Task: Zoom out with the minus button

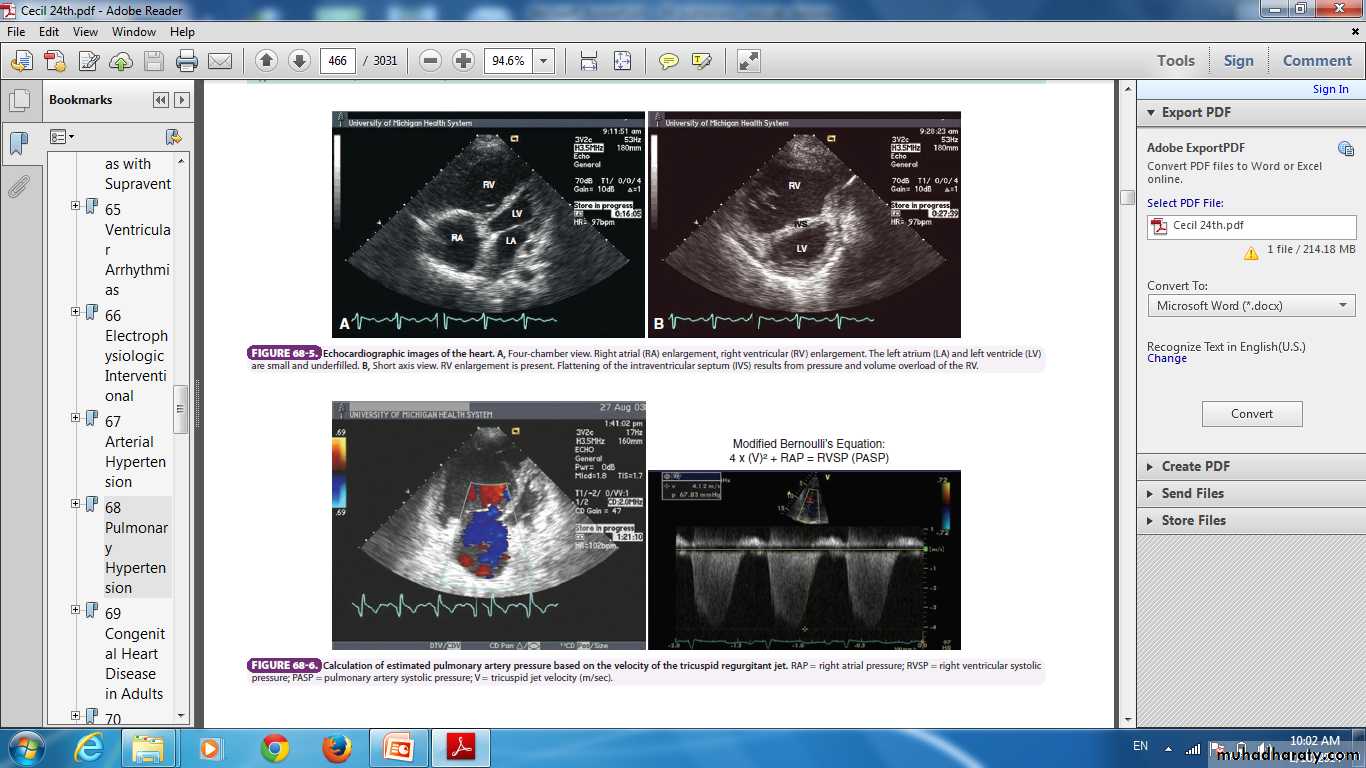Action: (x=431, y=61)
